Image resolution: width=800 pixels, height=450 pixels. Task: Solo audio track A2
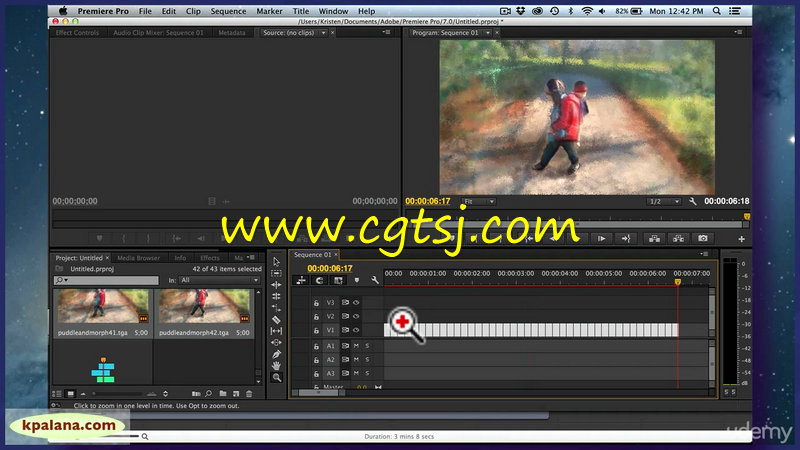pos(367,360)
